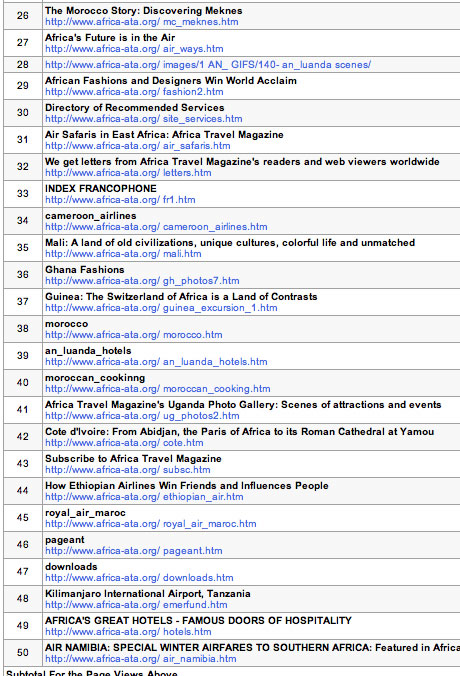Open the downloads.htm link
Viewport: 460px width, 676px height.
click(139, 578)
